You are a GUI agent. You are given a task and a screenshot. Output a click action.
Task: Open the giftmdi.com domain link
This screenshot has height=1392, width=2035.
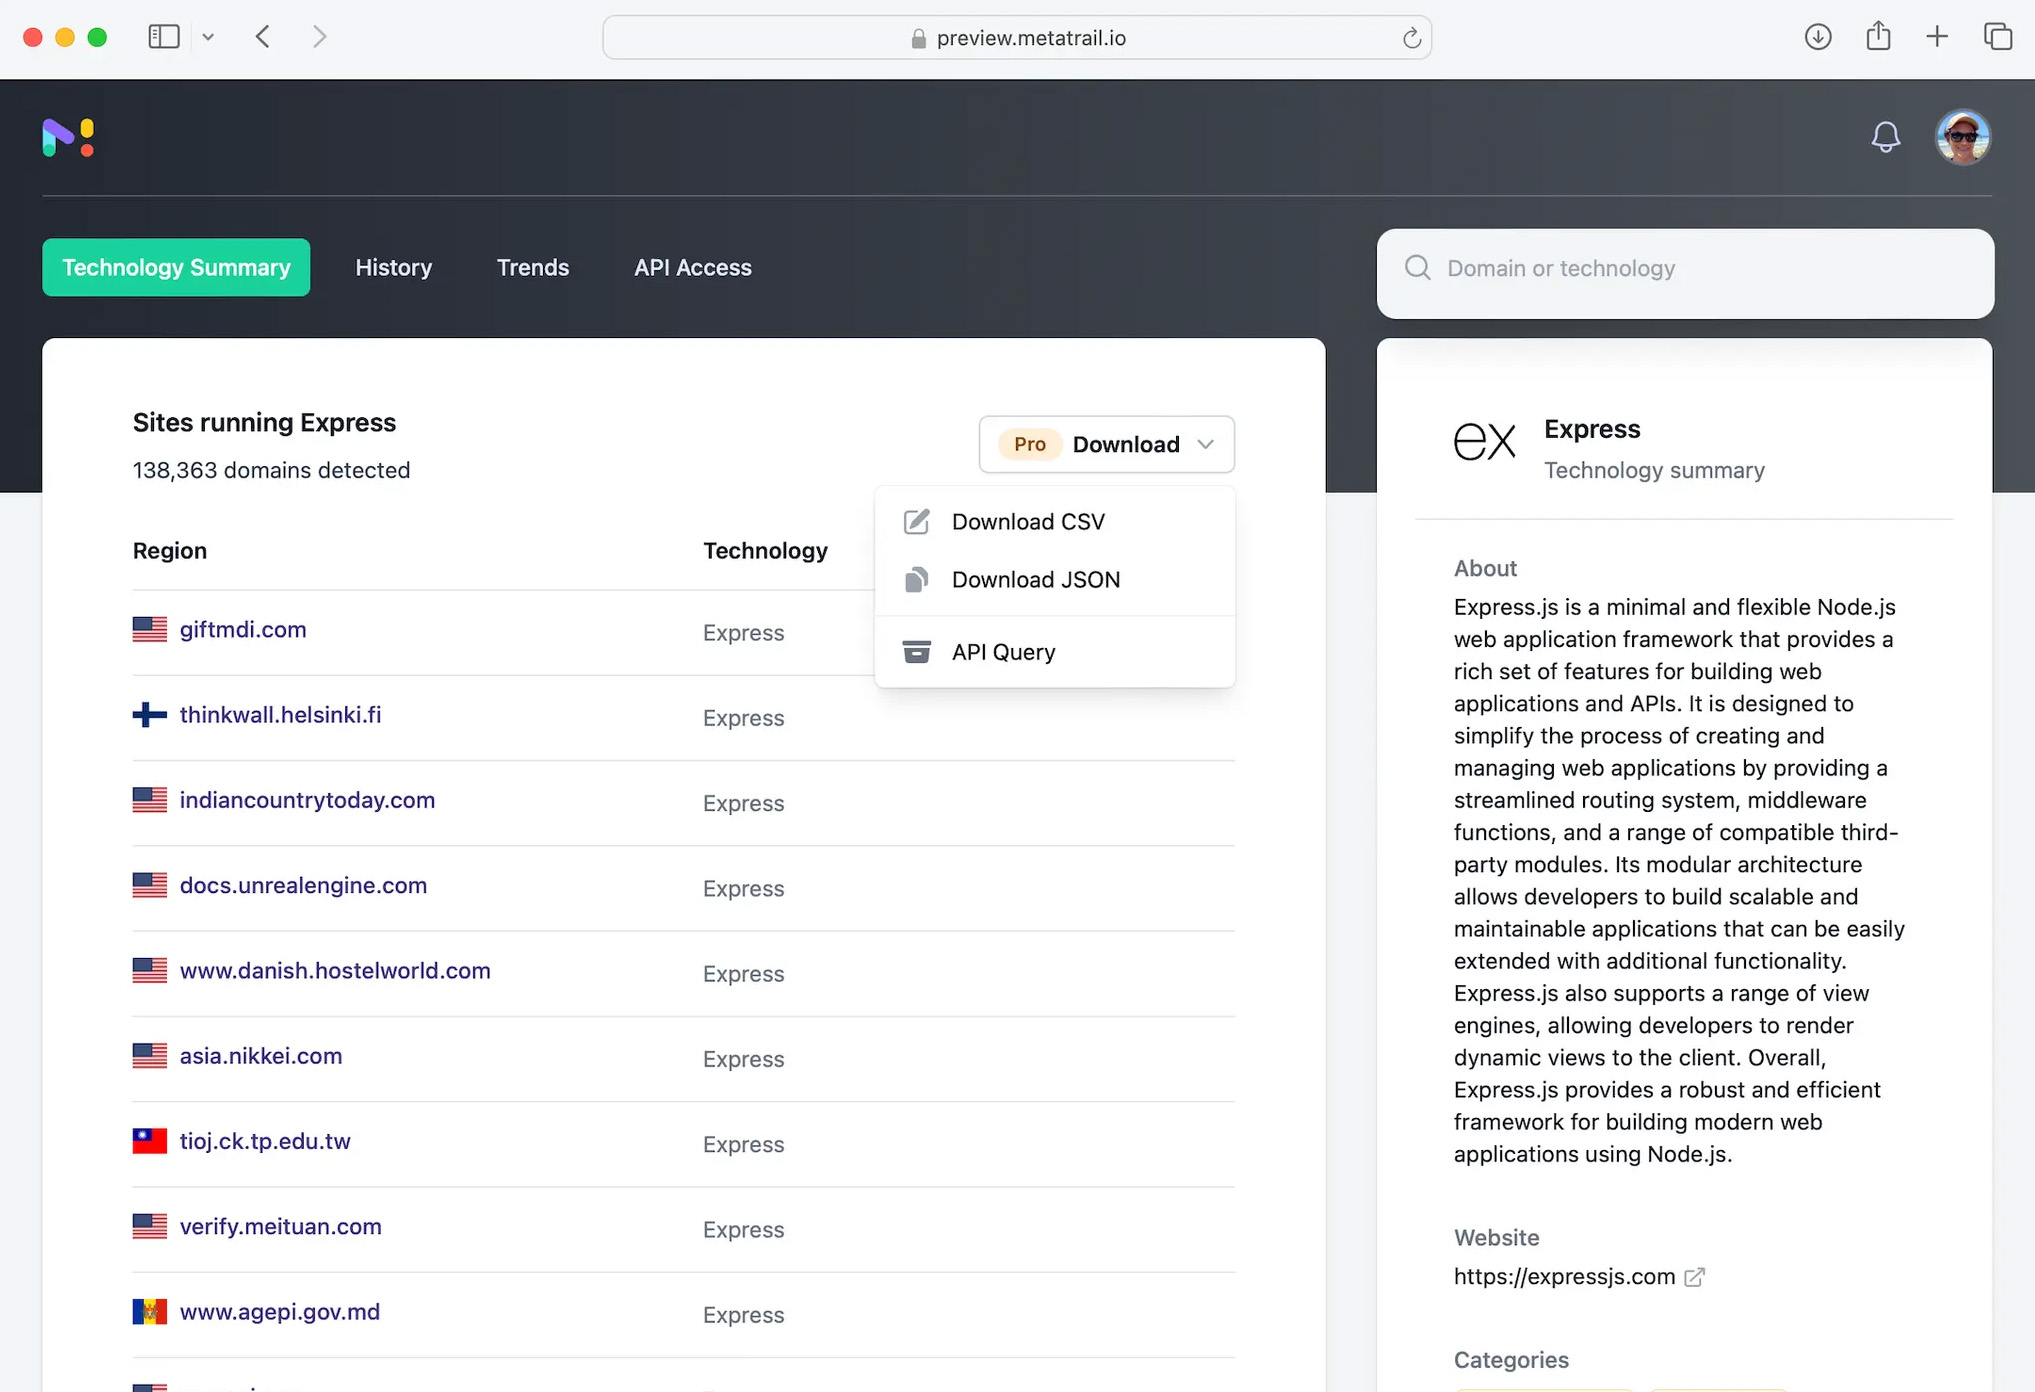click(x=242, y=630)
